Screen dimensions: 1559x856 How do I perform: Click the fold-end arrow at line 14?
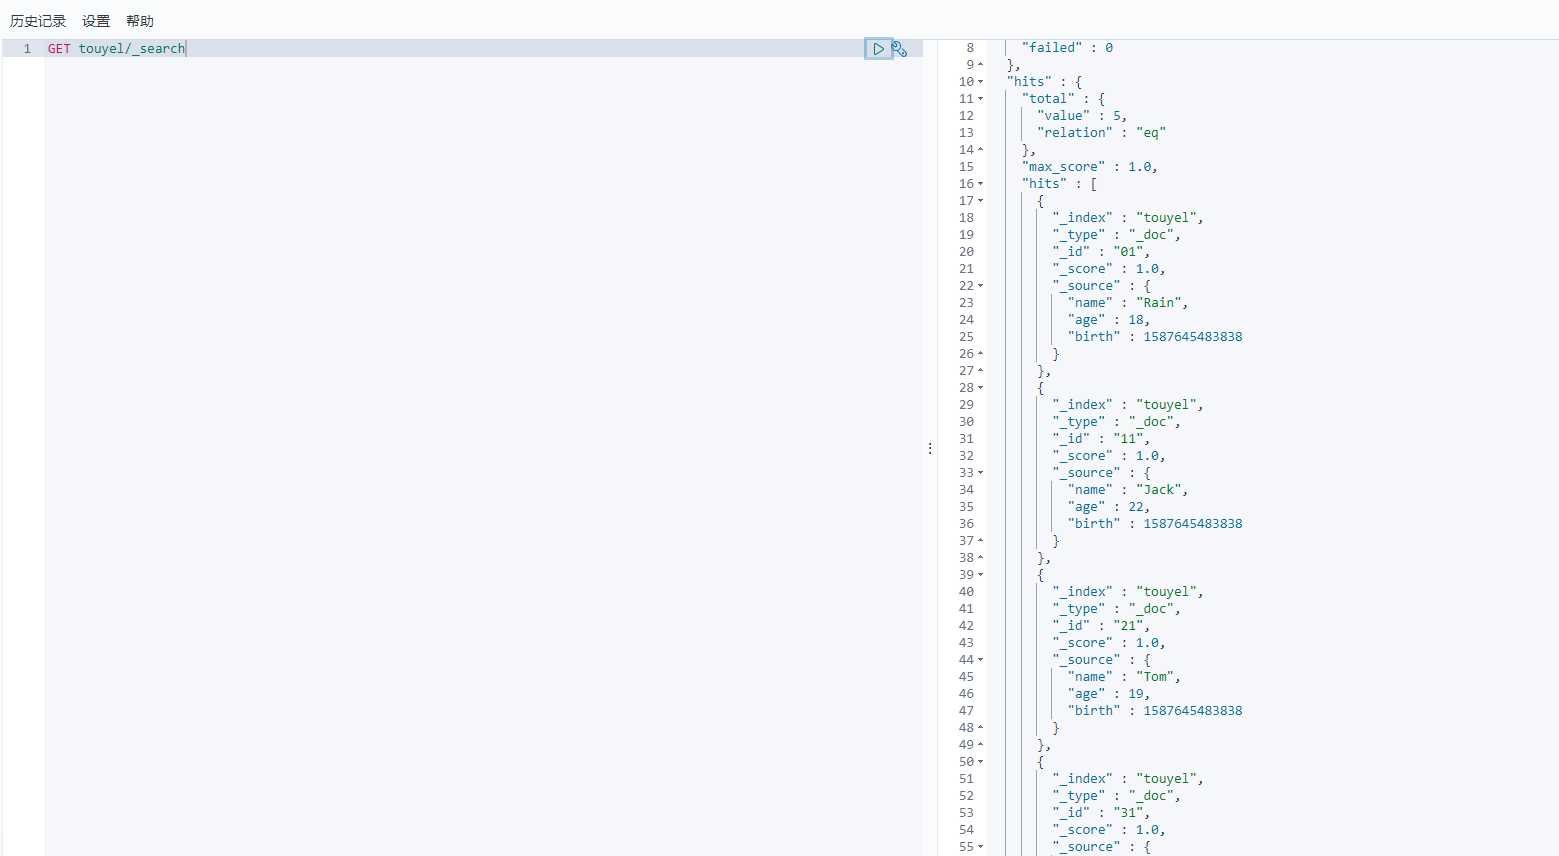pyautogui.click(x=981, y=150)
